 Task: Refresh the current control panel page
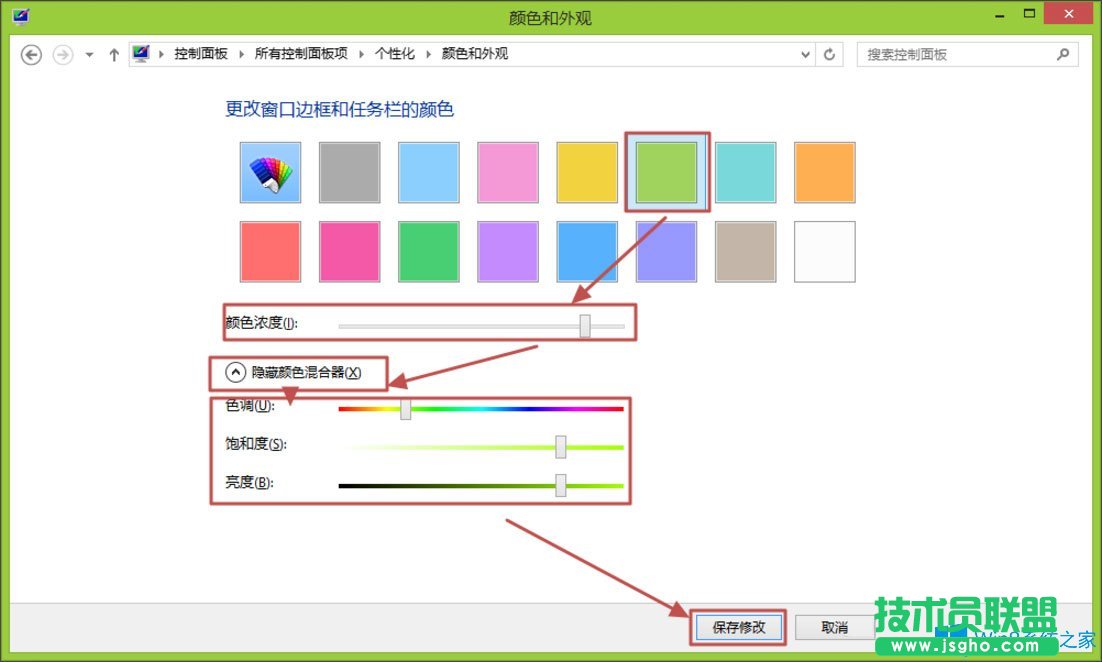tap(830, 54)
